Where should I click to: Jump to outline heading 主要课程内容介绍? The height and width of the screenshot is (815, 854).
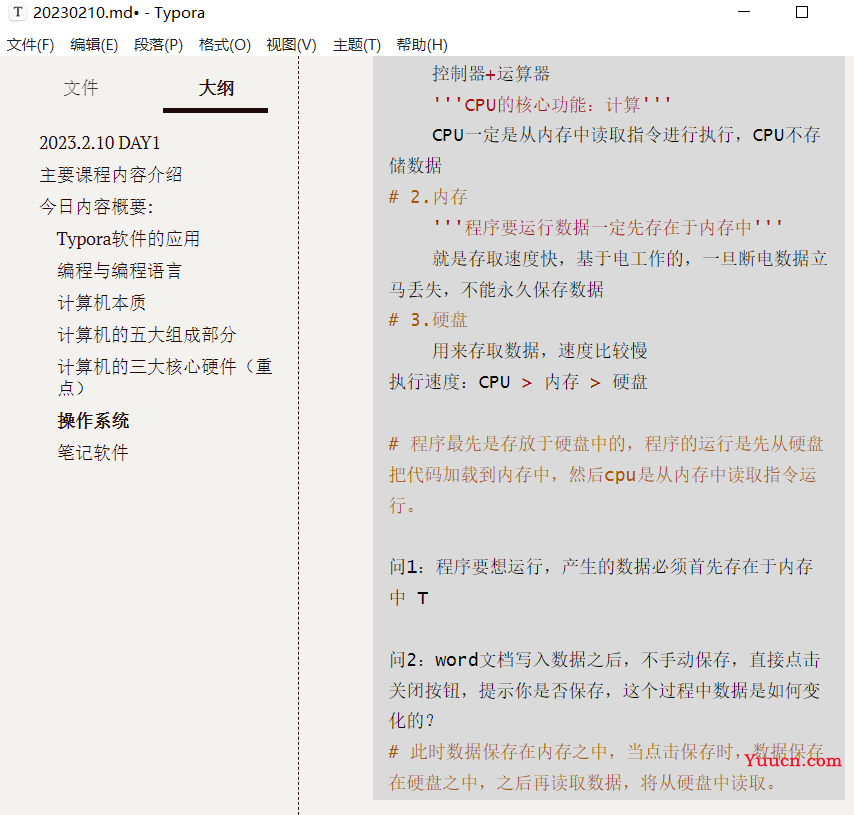tap(111, 175)
